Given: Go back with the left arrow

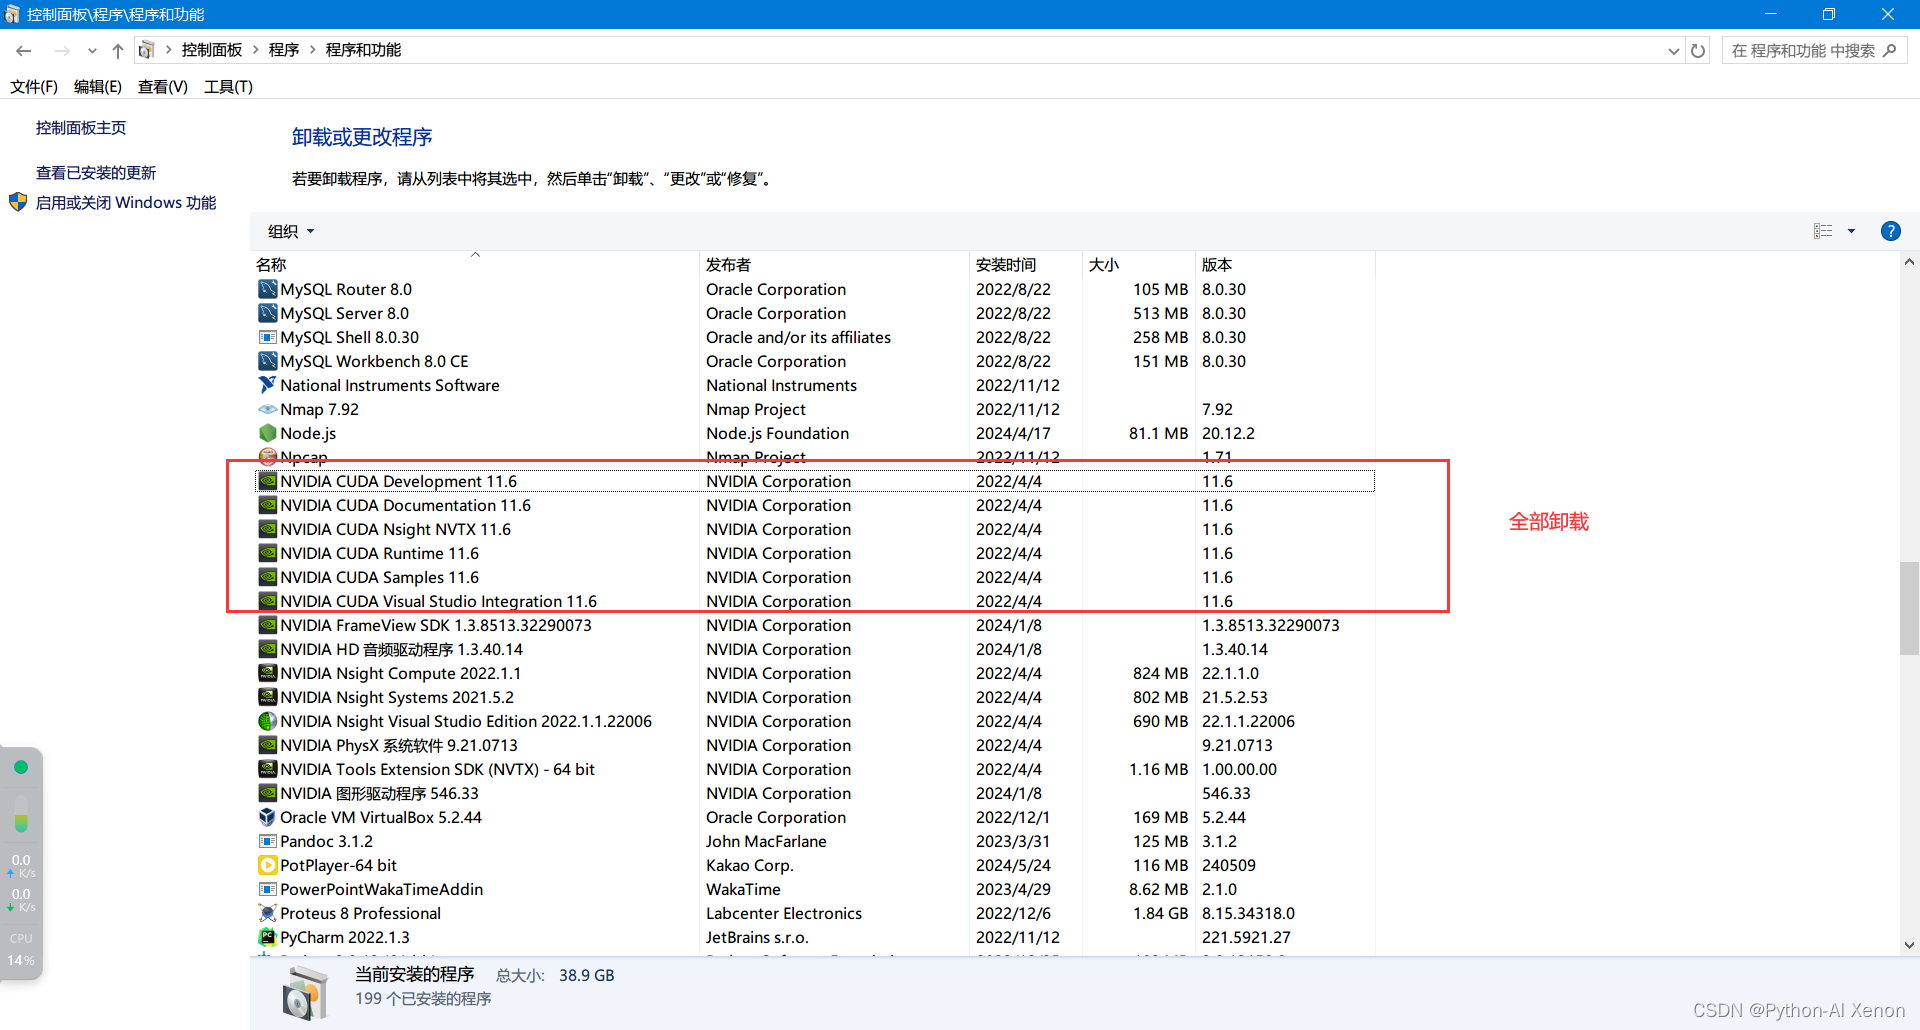Looking at the screenshot, I should (x=24, y=50).
